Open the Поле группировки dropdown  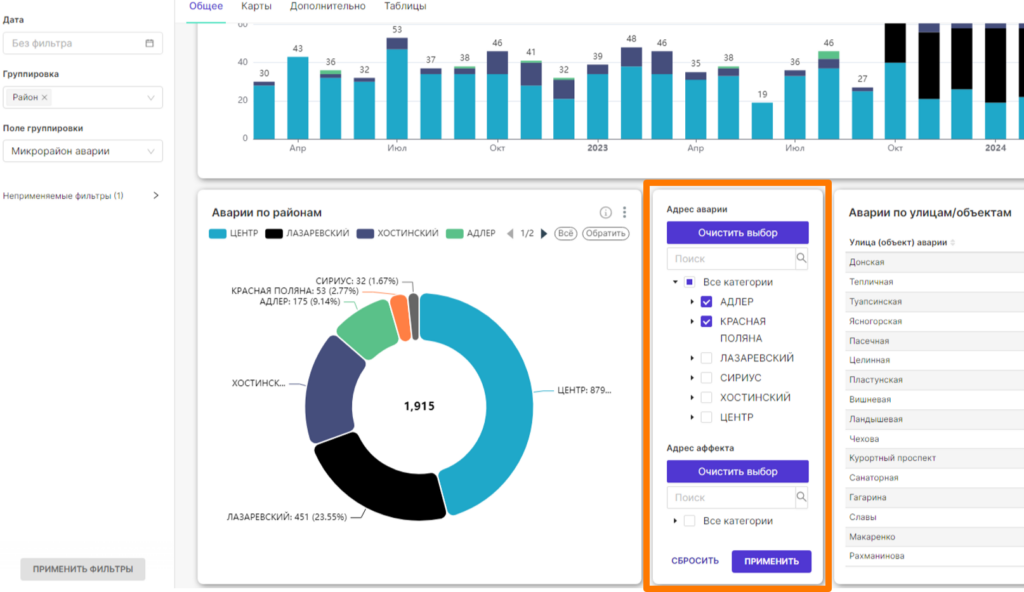(x=82, y=151)
